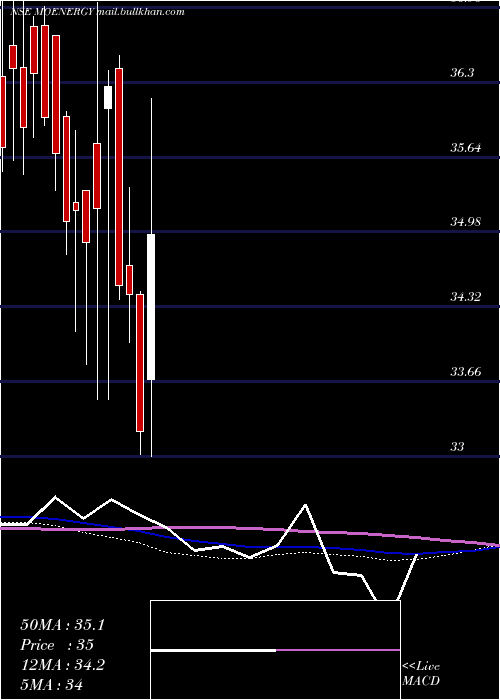This screenshot has width=500, height=700.
Task: Click the 35.64 price axis label
Action: (465, 147)
